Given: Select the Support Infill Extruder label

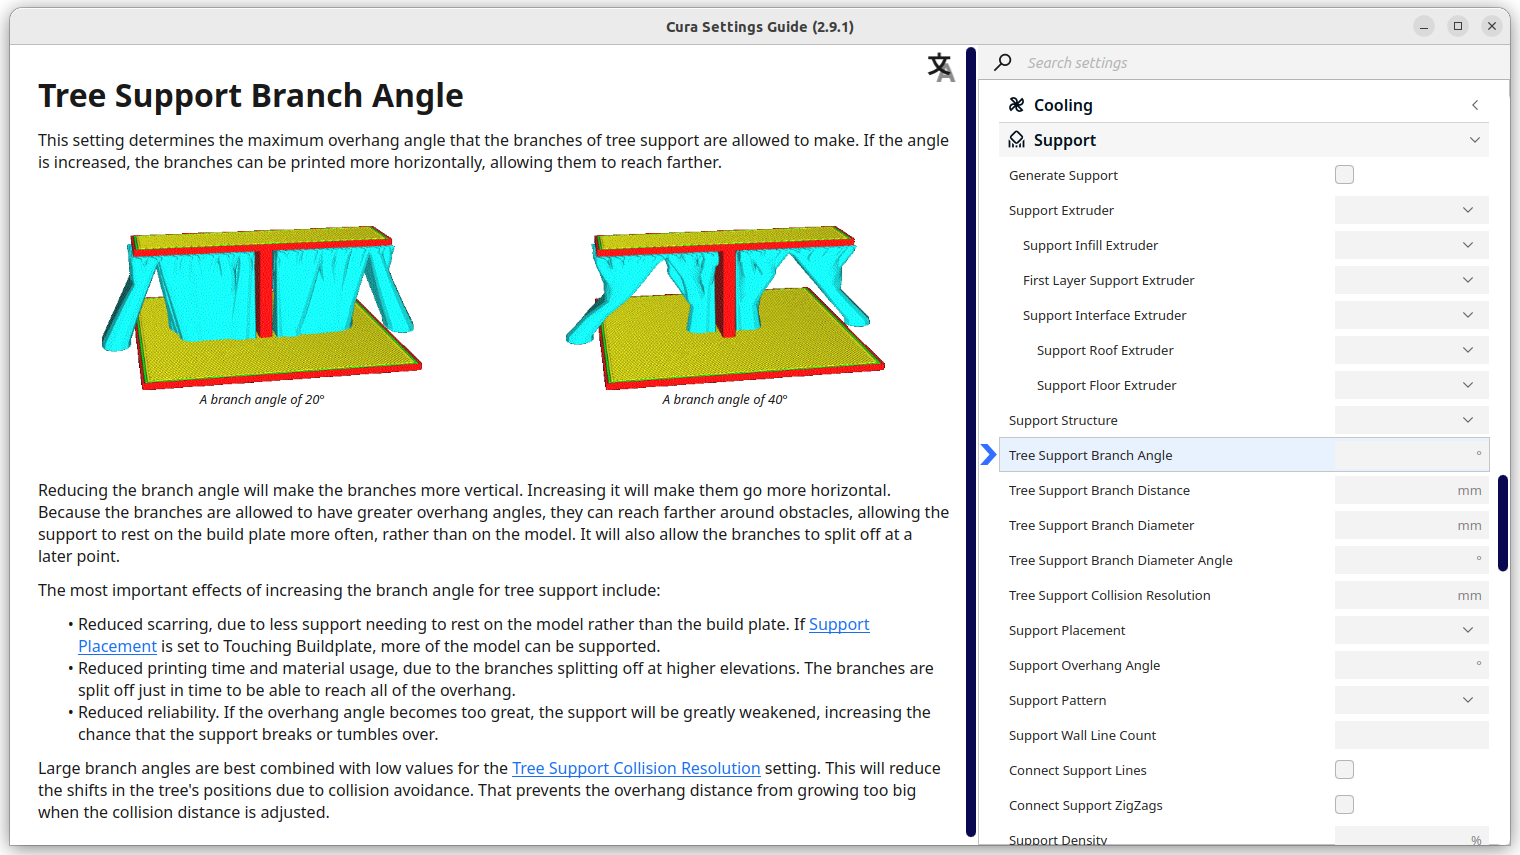Looking at the screenshot, I should click(1090, 245).
